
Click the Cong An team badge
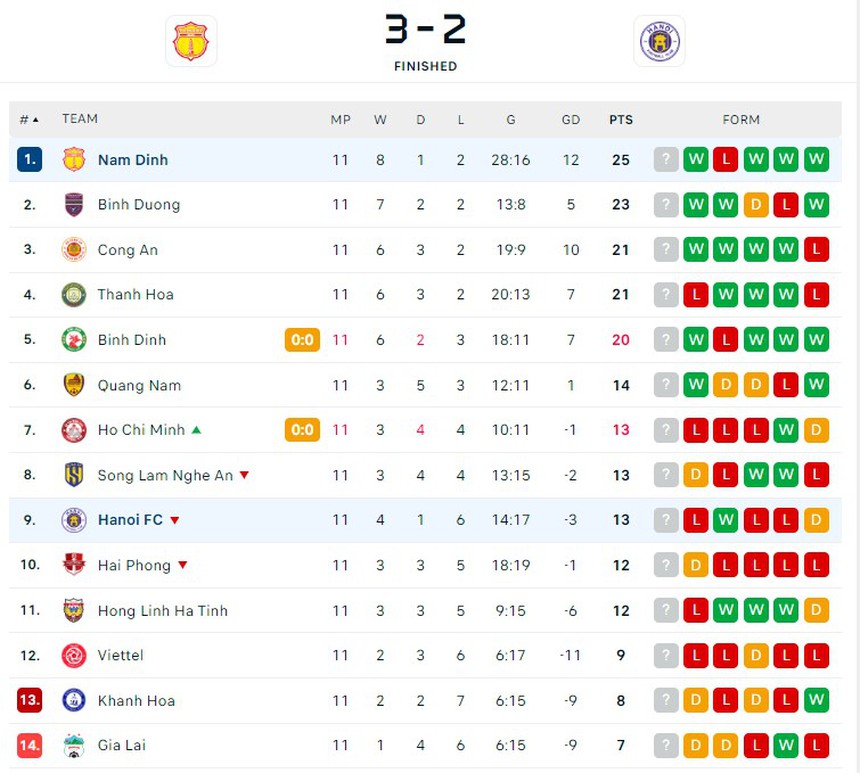pyautogui.click(x=73, y=250)
